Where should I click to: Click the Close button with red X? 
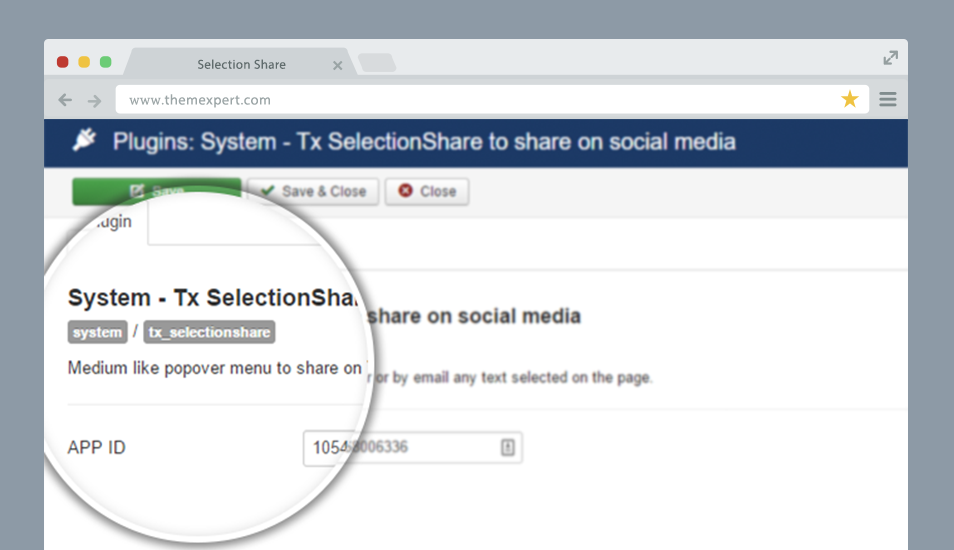click(x=427, y=191)
